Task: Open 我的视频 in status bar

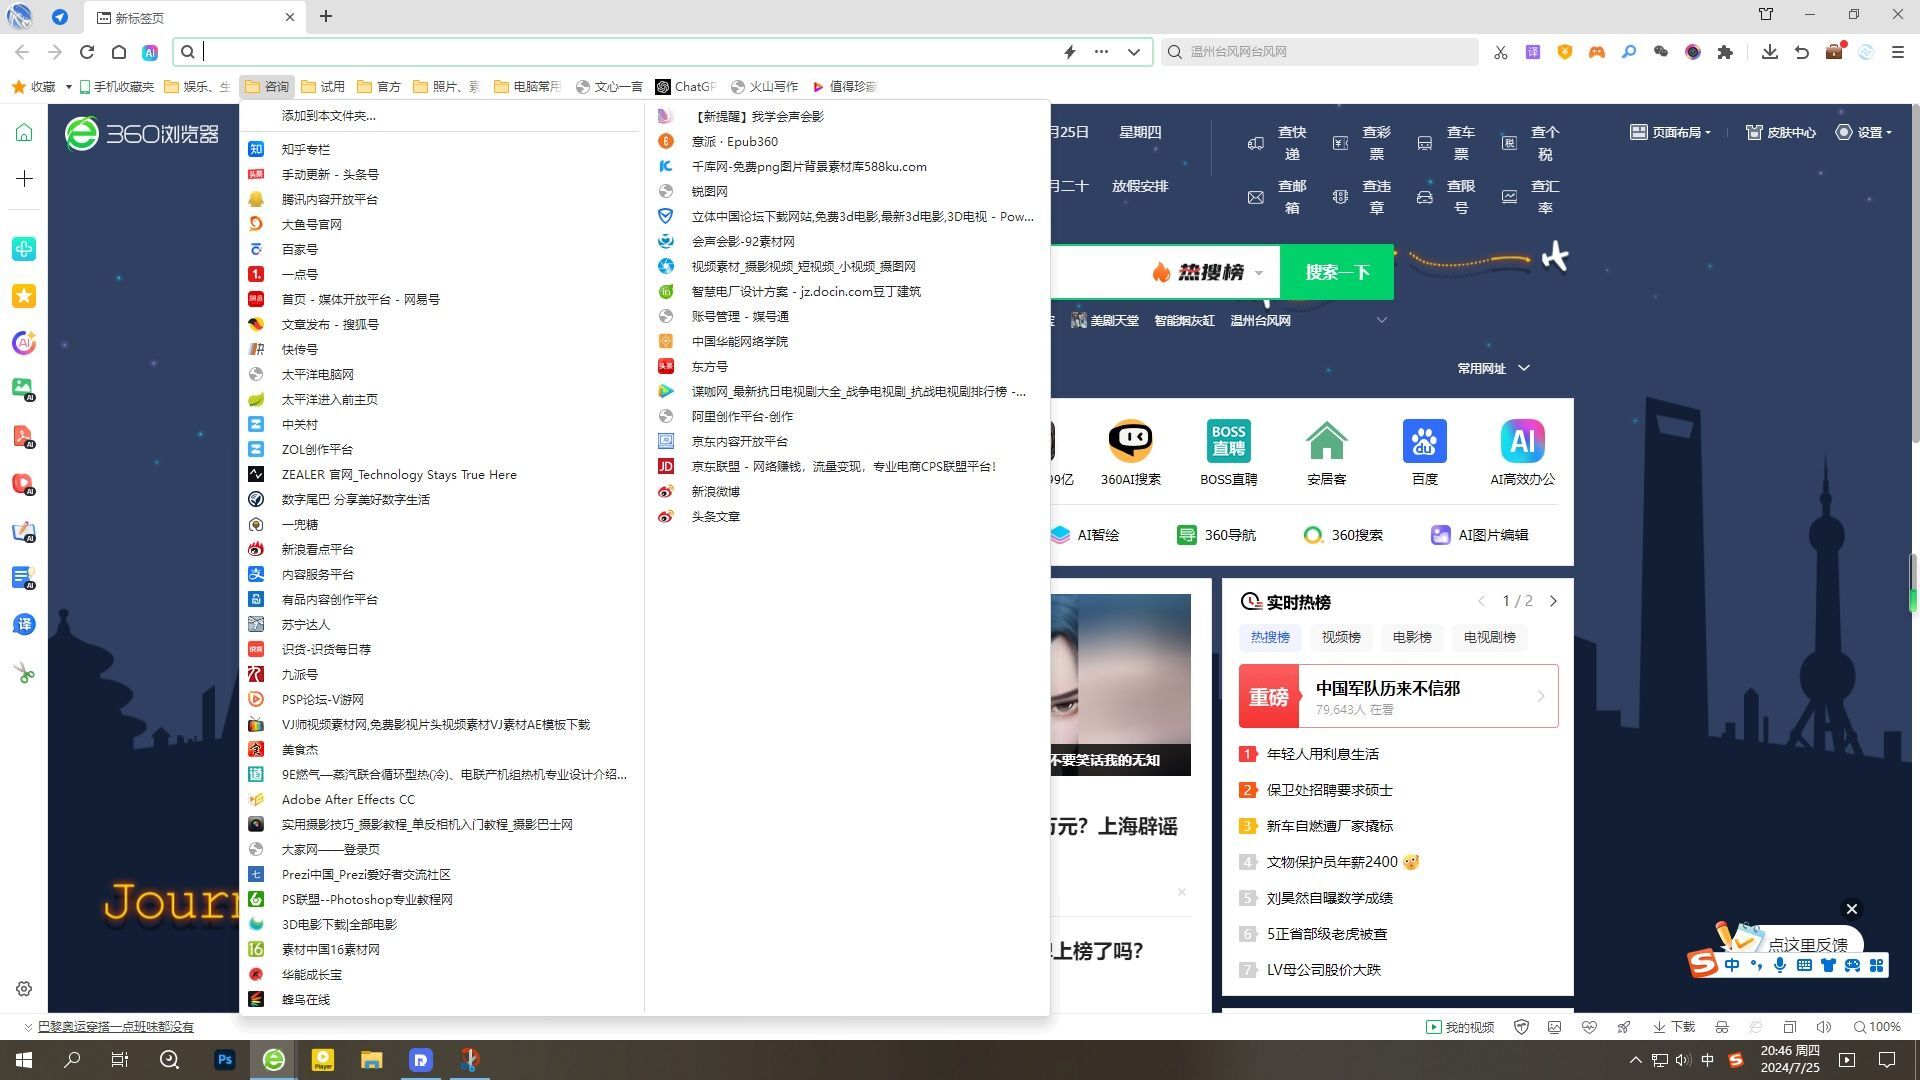Action: pos(1460,1027)
